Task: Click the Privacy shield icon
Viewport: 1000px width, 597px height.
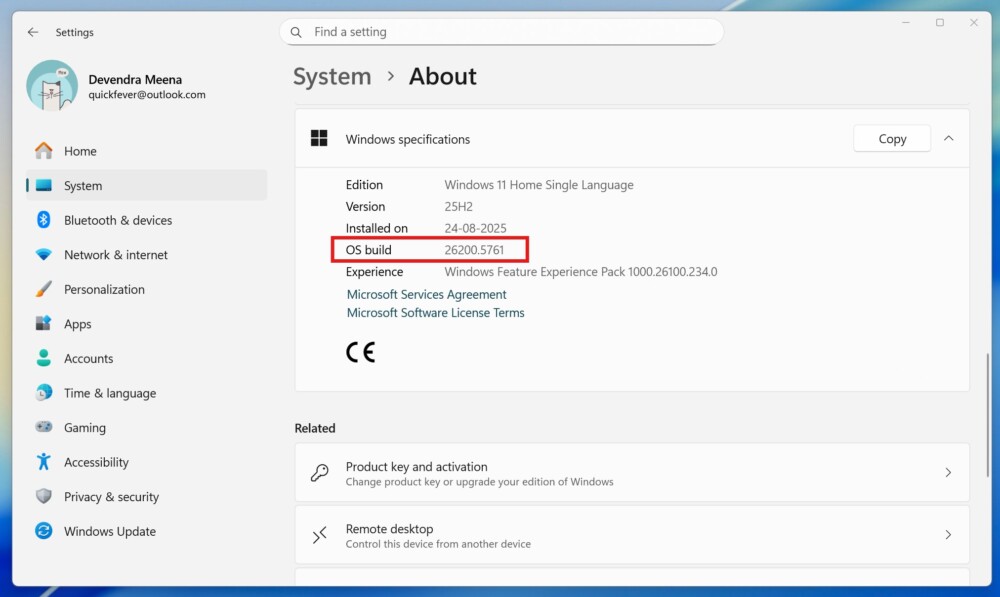Action: pyautogui.click(x=43, y=496)
